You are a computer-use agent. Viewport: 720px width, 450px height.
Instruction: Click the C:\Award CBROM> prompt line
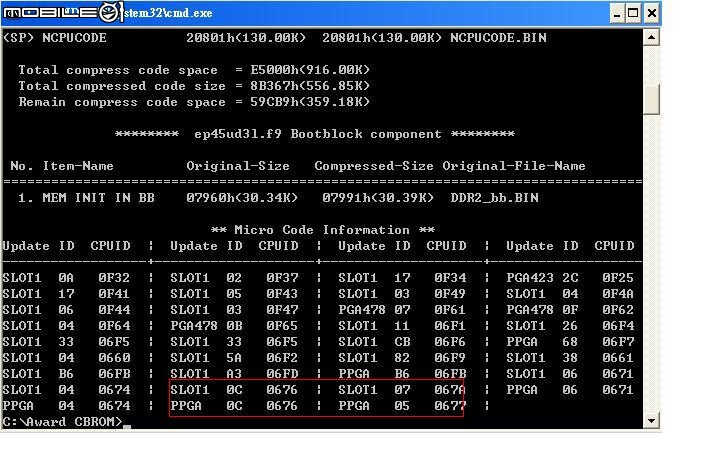pyautogui.click(x=63, y=422)
